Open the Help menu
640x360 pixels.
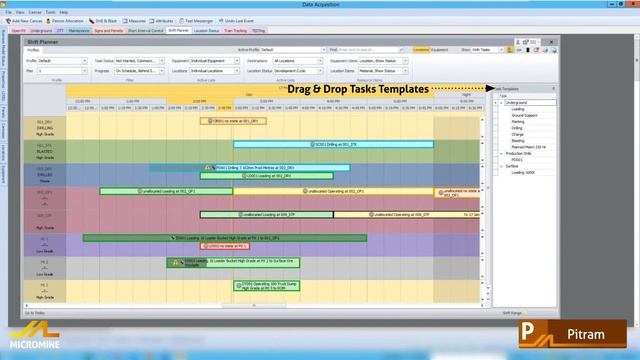tap(64, 12)
